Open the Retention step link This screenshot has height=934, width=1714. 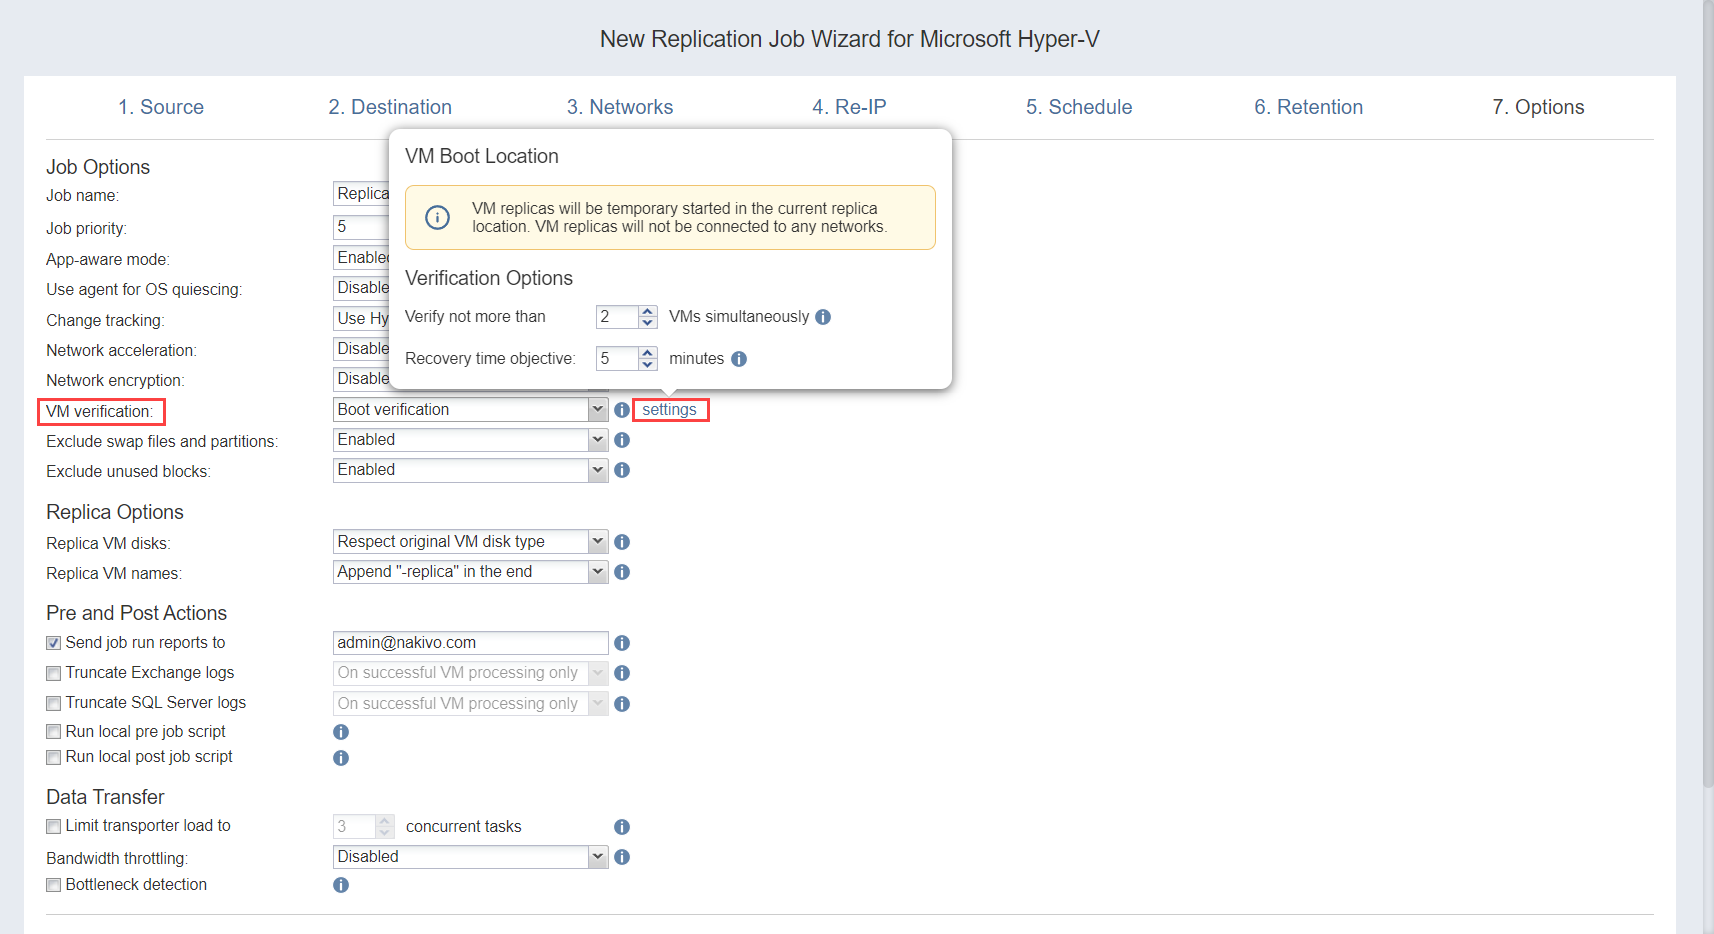pyautogui.click(x=1308, y=107)
